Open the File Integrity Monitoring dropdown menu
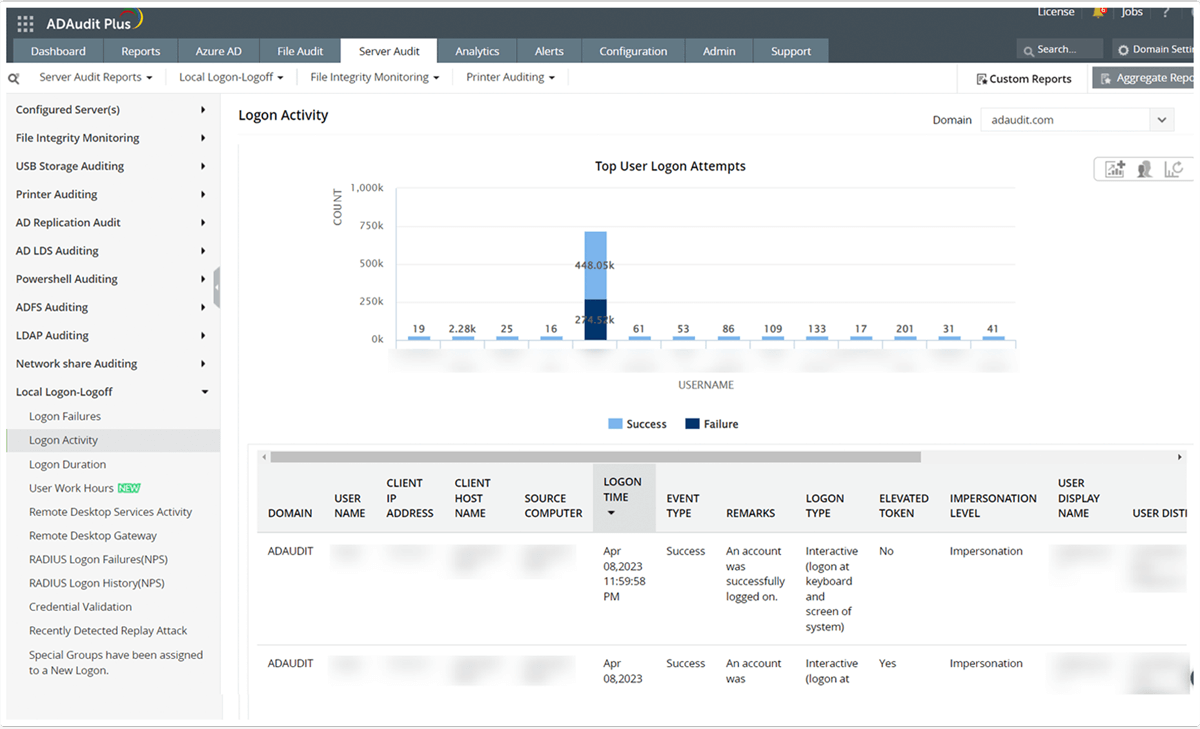 click(374, 76)
